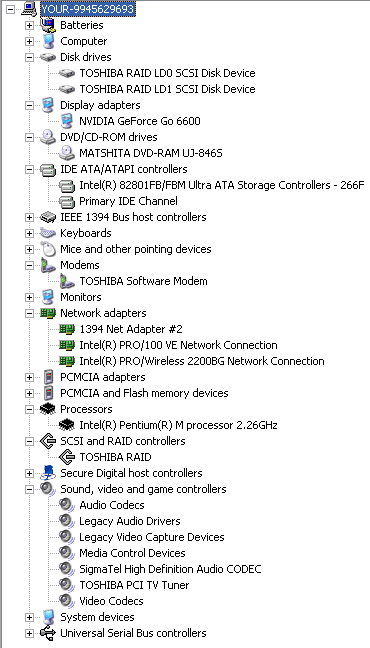Image resolution: width=370 pixels, height=648 pixels.
Task: Collapse the Network adapters category
Action: click(x=29, y=313)
